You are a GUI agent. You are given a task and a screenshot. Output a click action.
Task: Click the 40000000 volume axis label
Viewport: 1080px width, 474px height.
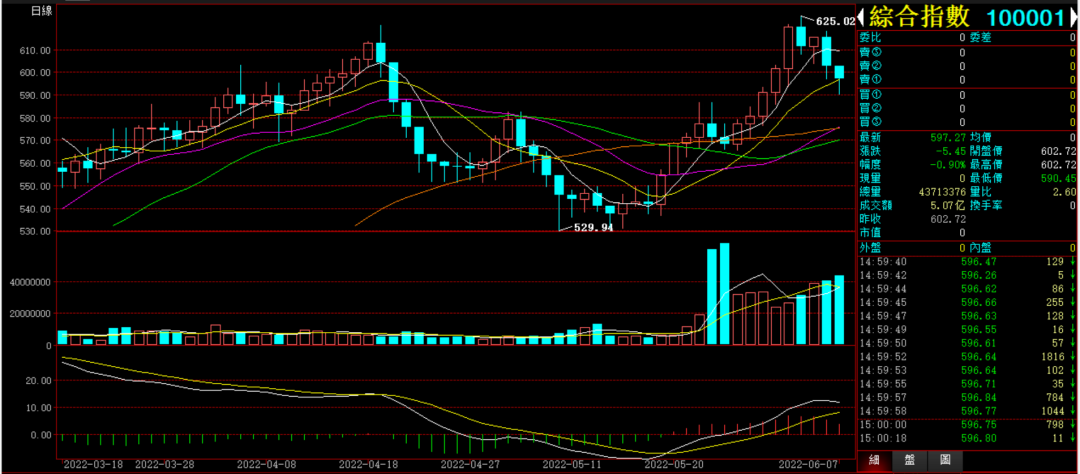pyautogui.click(x=30, y=282)
